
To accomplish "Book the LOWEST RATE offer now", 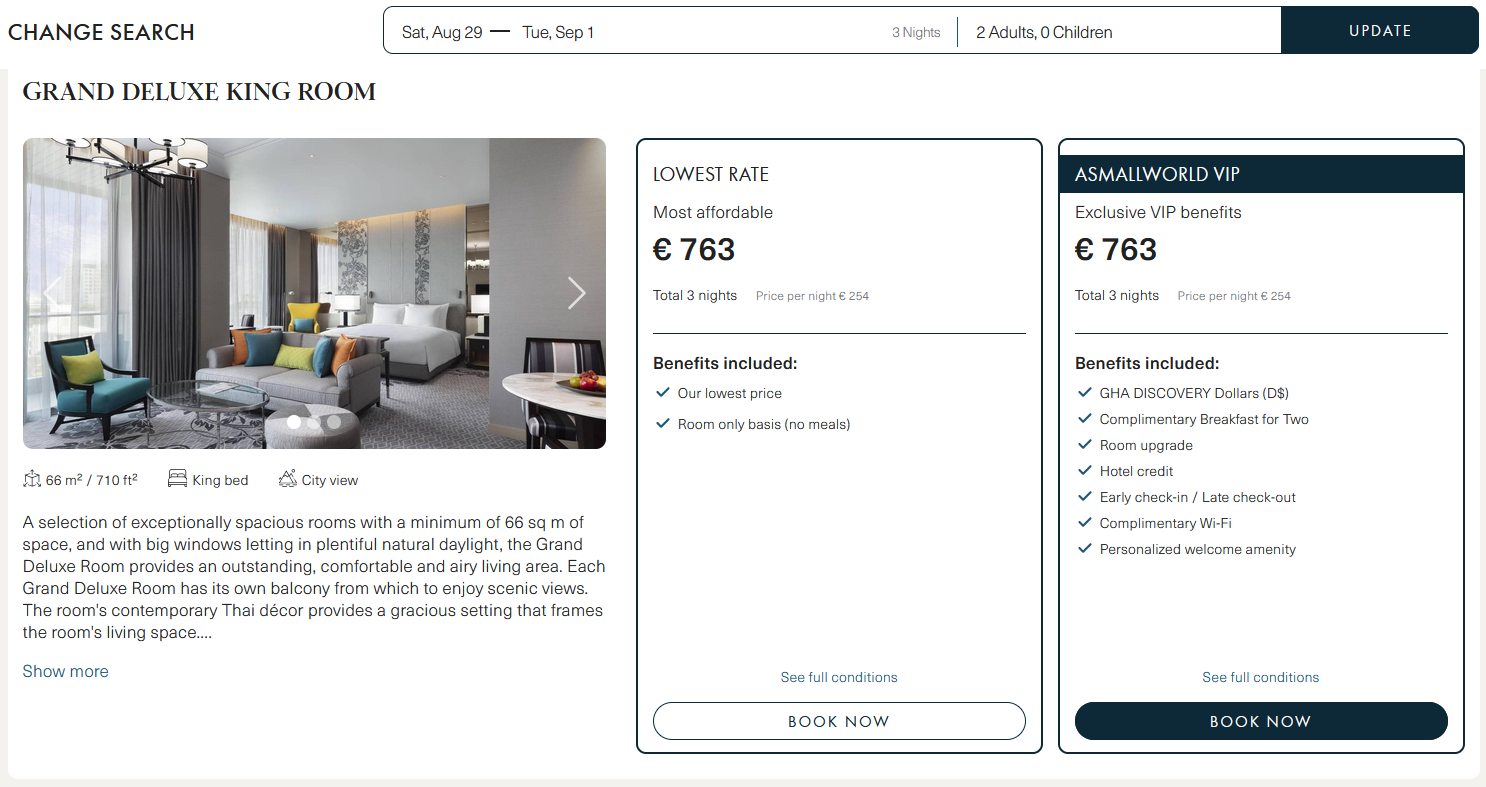I will pyautogui.click(x=839, y=721).
